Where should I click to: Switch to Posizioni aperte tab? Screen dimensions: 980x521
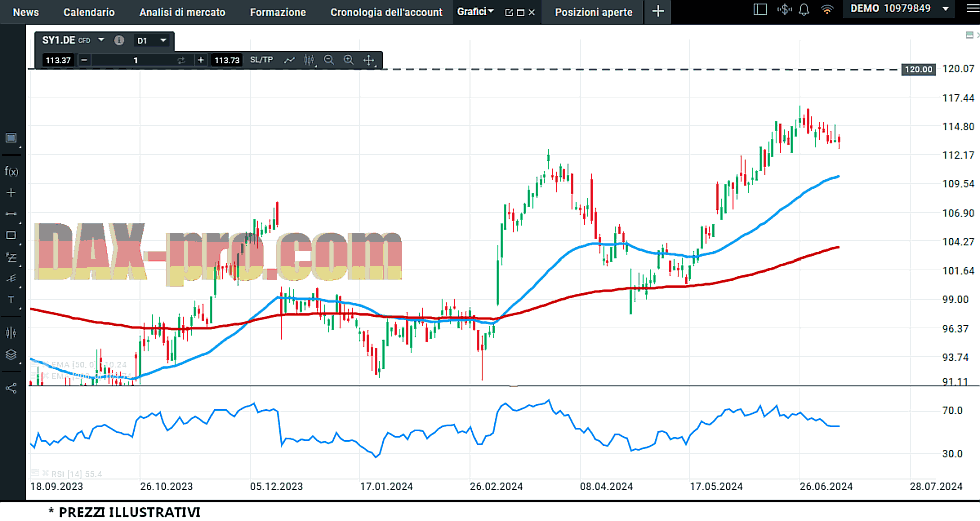593,12
